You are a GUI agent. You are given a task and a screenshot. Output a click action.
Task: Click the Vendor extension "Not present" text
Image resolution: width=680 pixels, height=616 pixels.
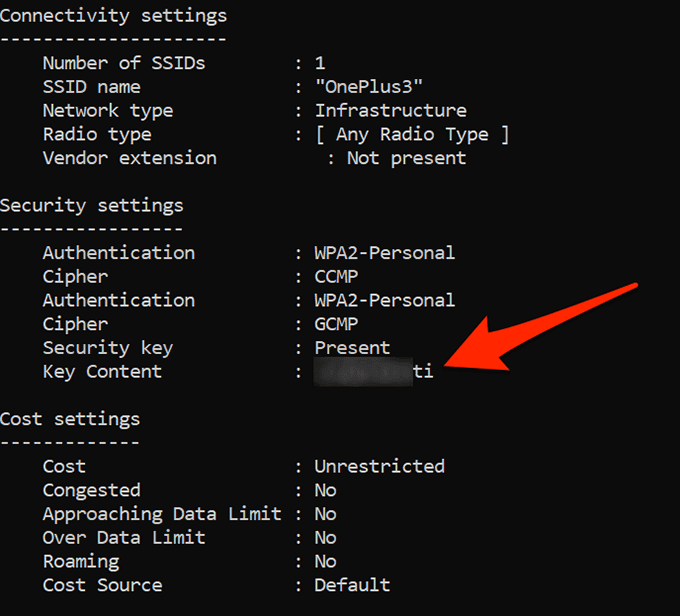(406, 158)
